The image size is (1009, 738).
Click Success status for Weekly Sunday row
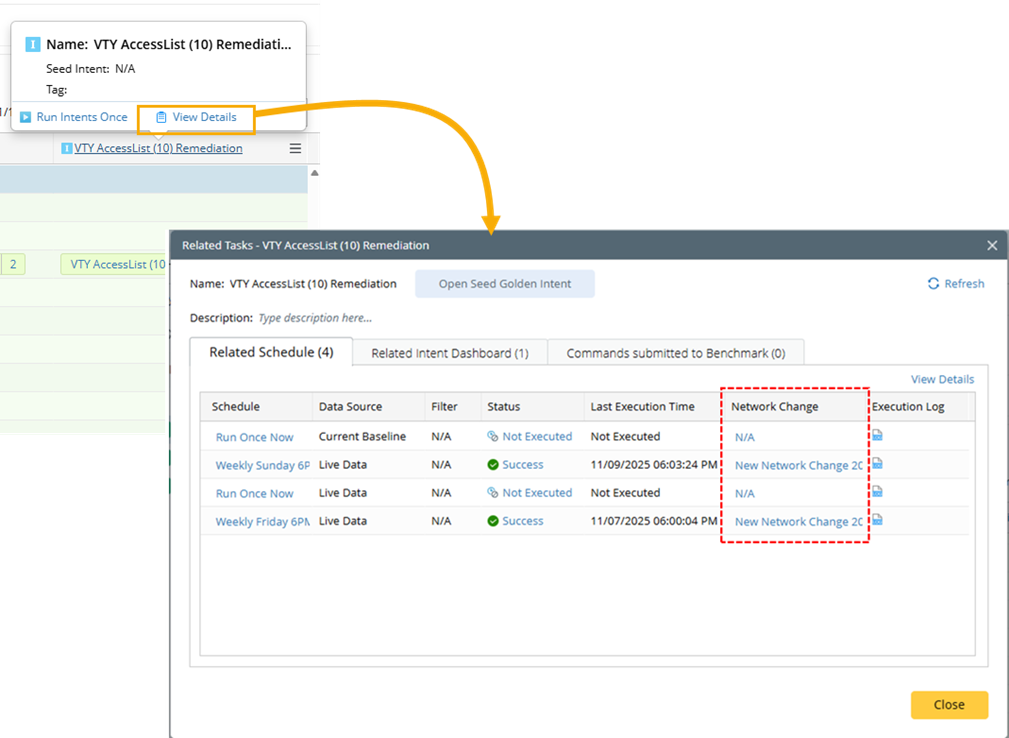(523, 465)
